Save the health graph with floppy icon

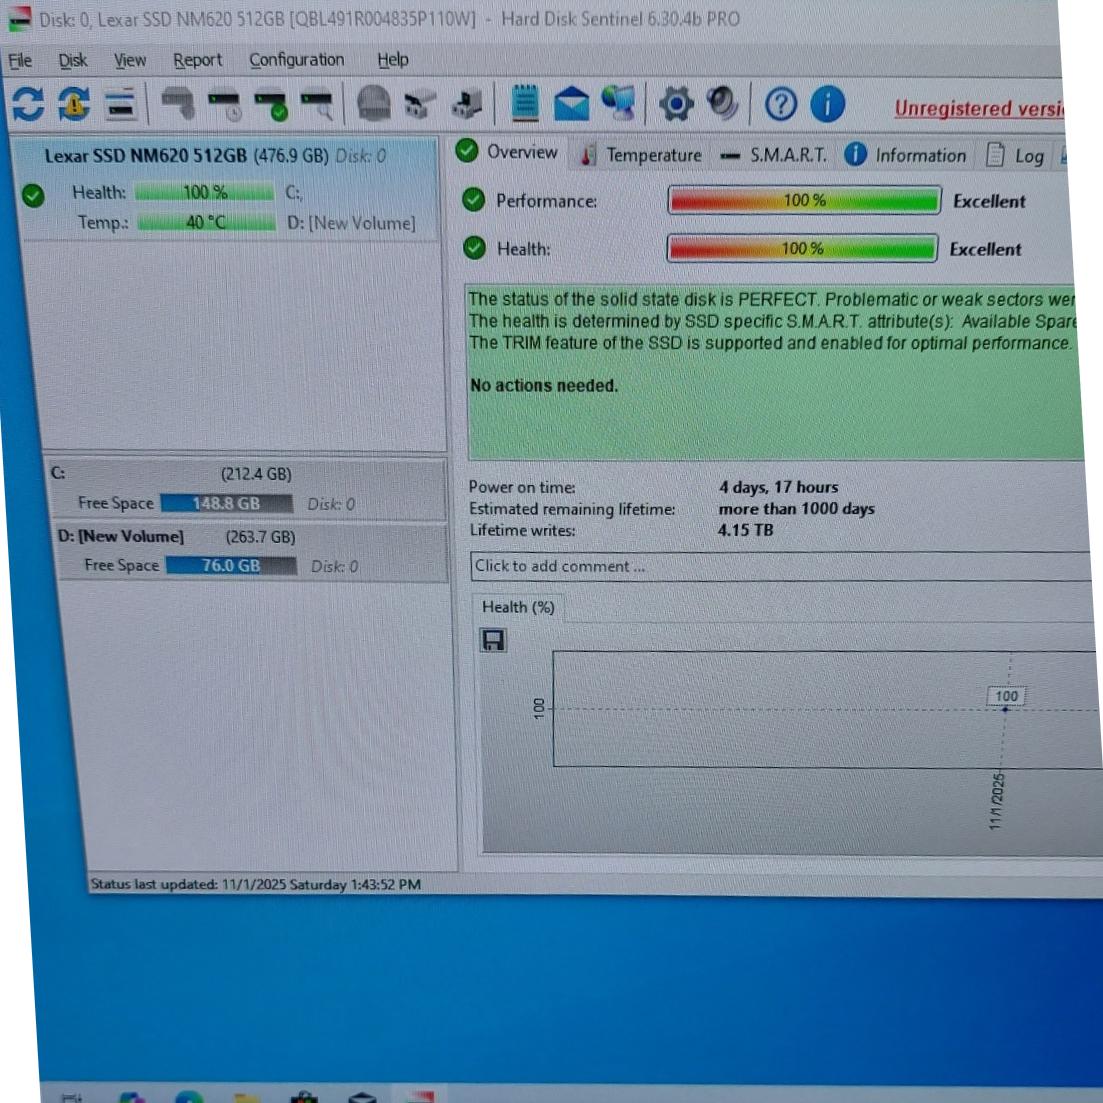click(x=493, y=641)
